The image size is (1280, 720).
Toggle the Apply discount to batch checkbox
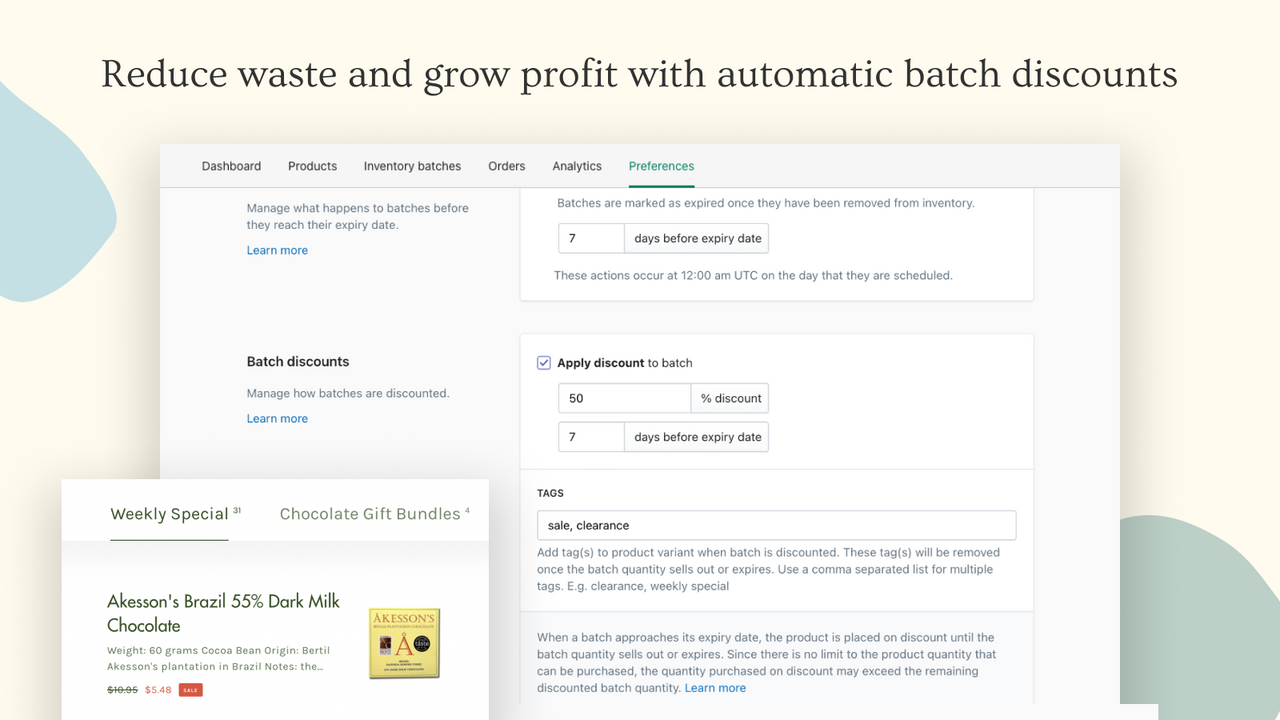[x=543, y=362]
